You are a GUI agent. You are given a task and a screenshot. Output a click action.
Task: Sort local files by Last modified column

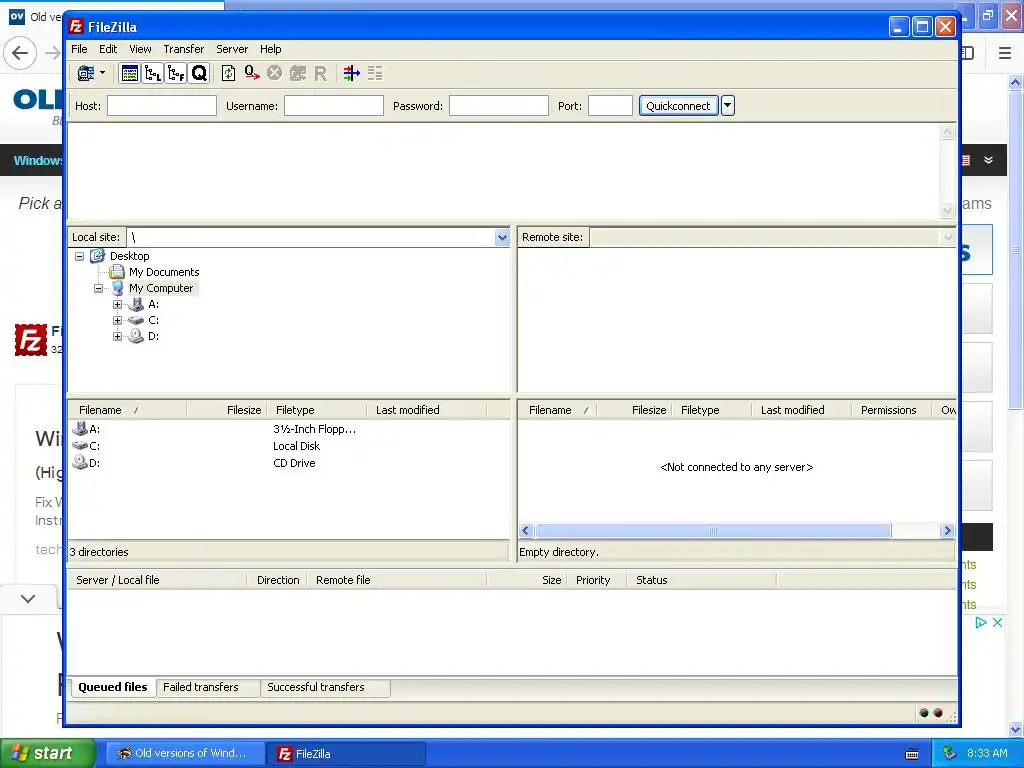pyautogui.click(x=426, y=410)
